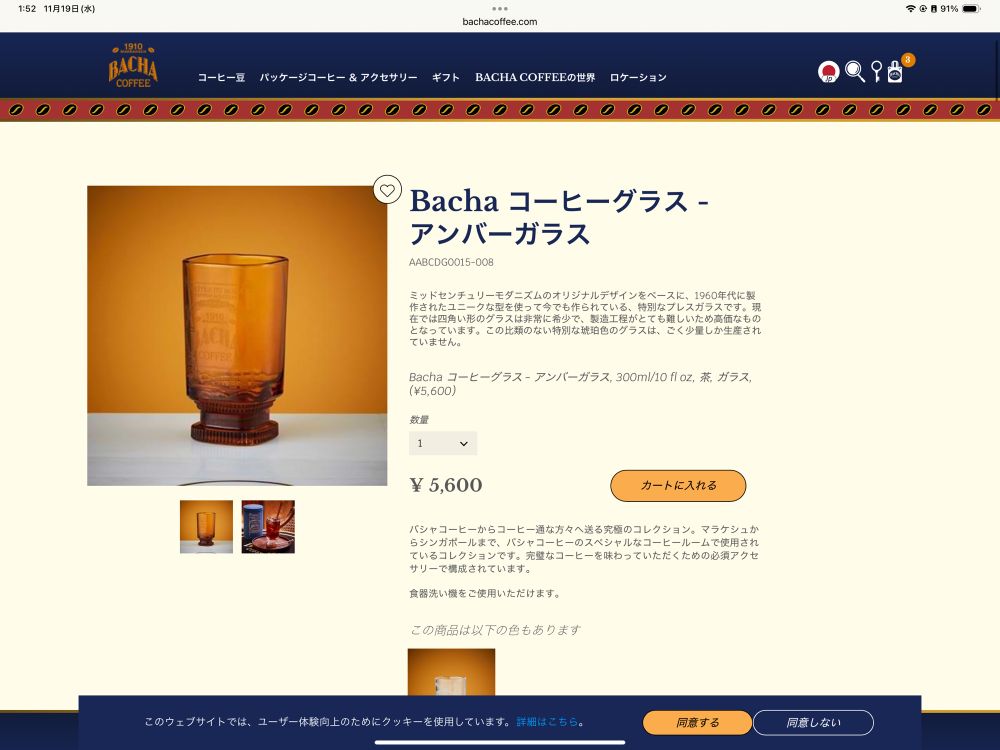Open the コーヒー豆 menu
1000x750 pixels.
(x=221, y=77)
